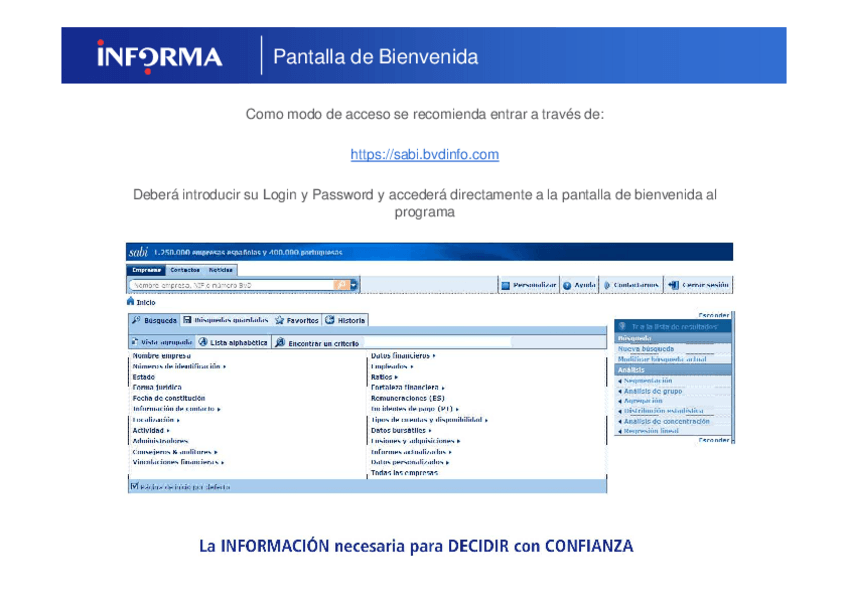Image resolution: width=848 pixels, height=599 pixels.
Task: Expand Fusiones y adquisiciones criteria
Action: tap(415, 441)
